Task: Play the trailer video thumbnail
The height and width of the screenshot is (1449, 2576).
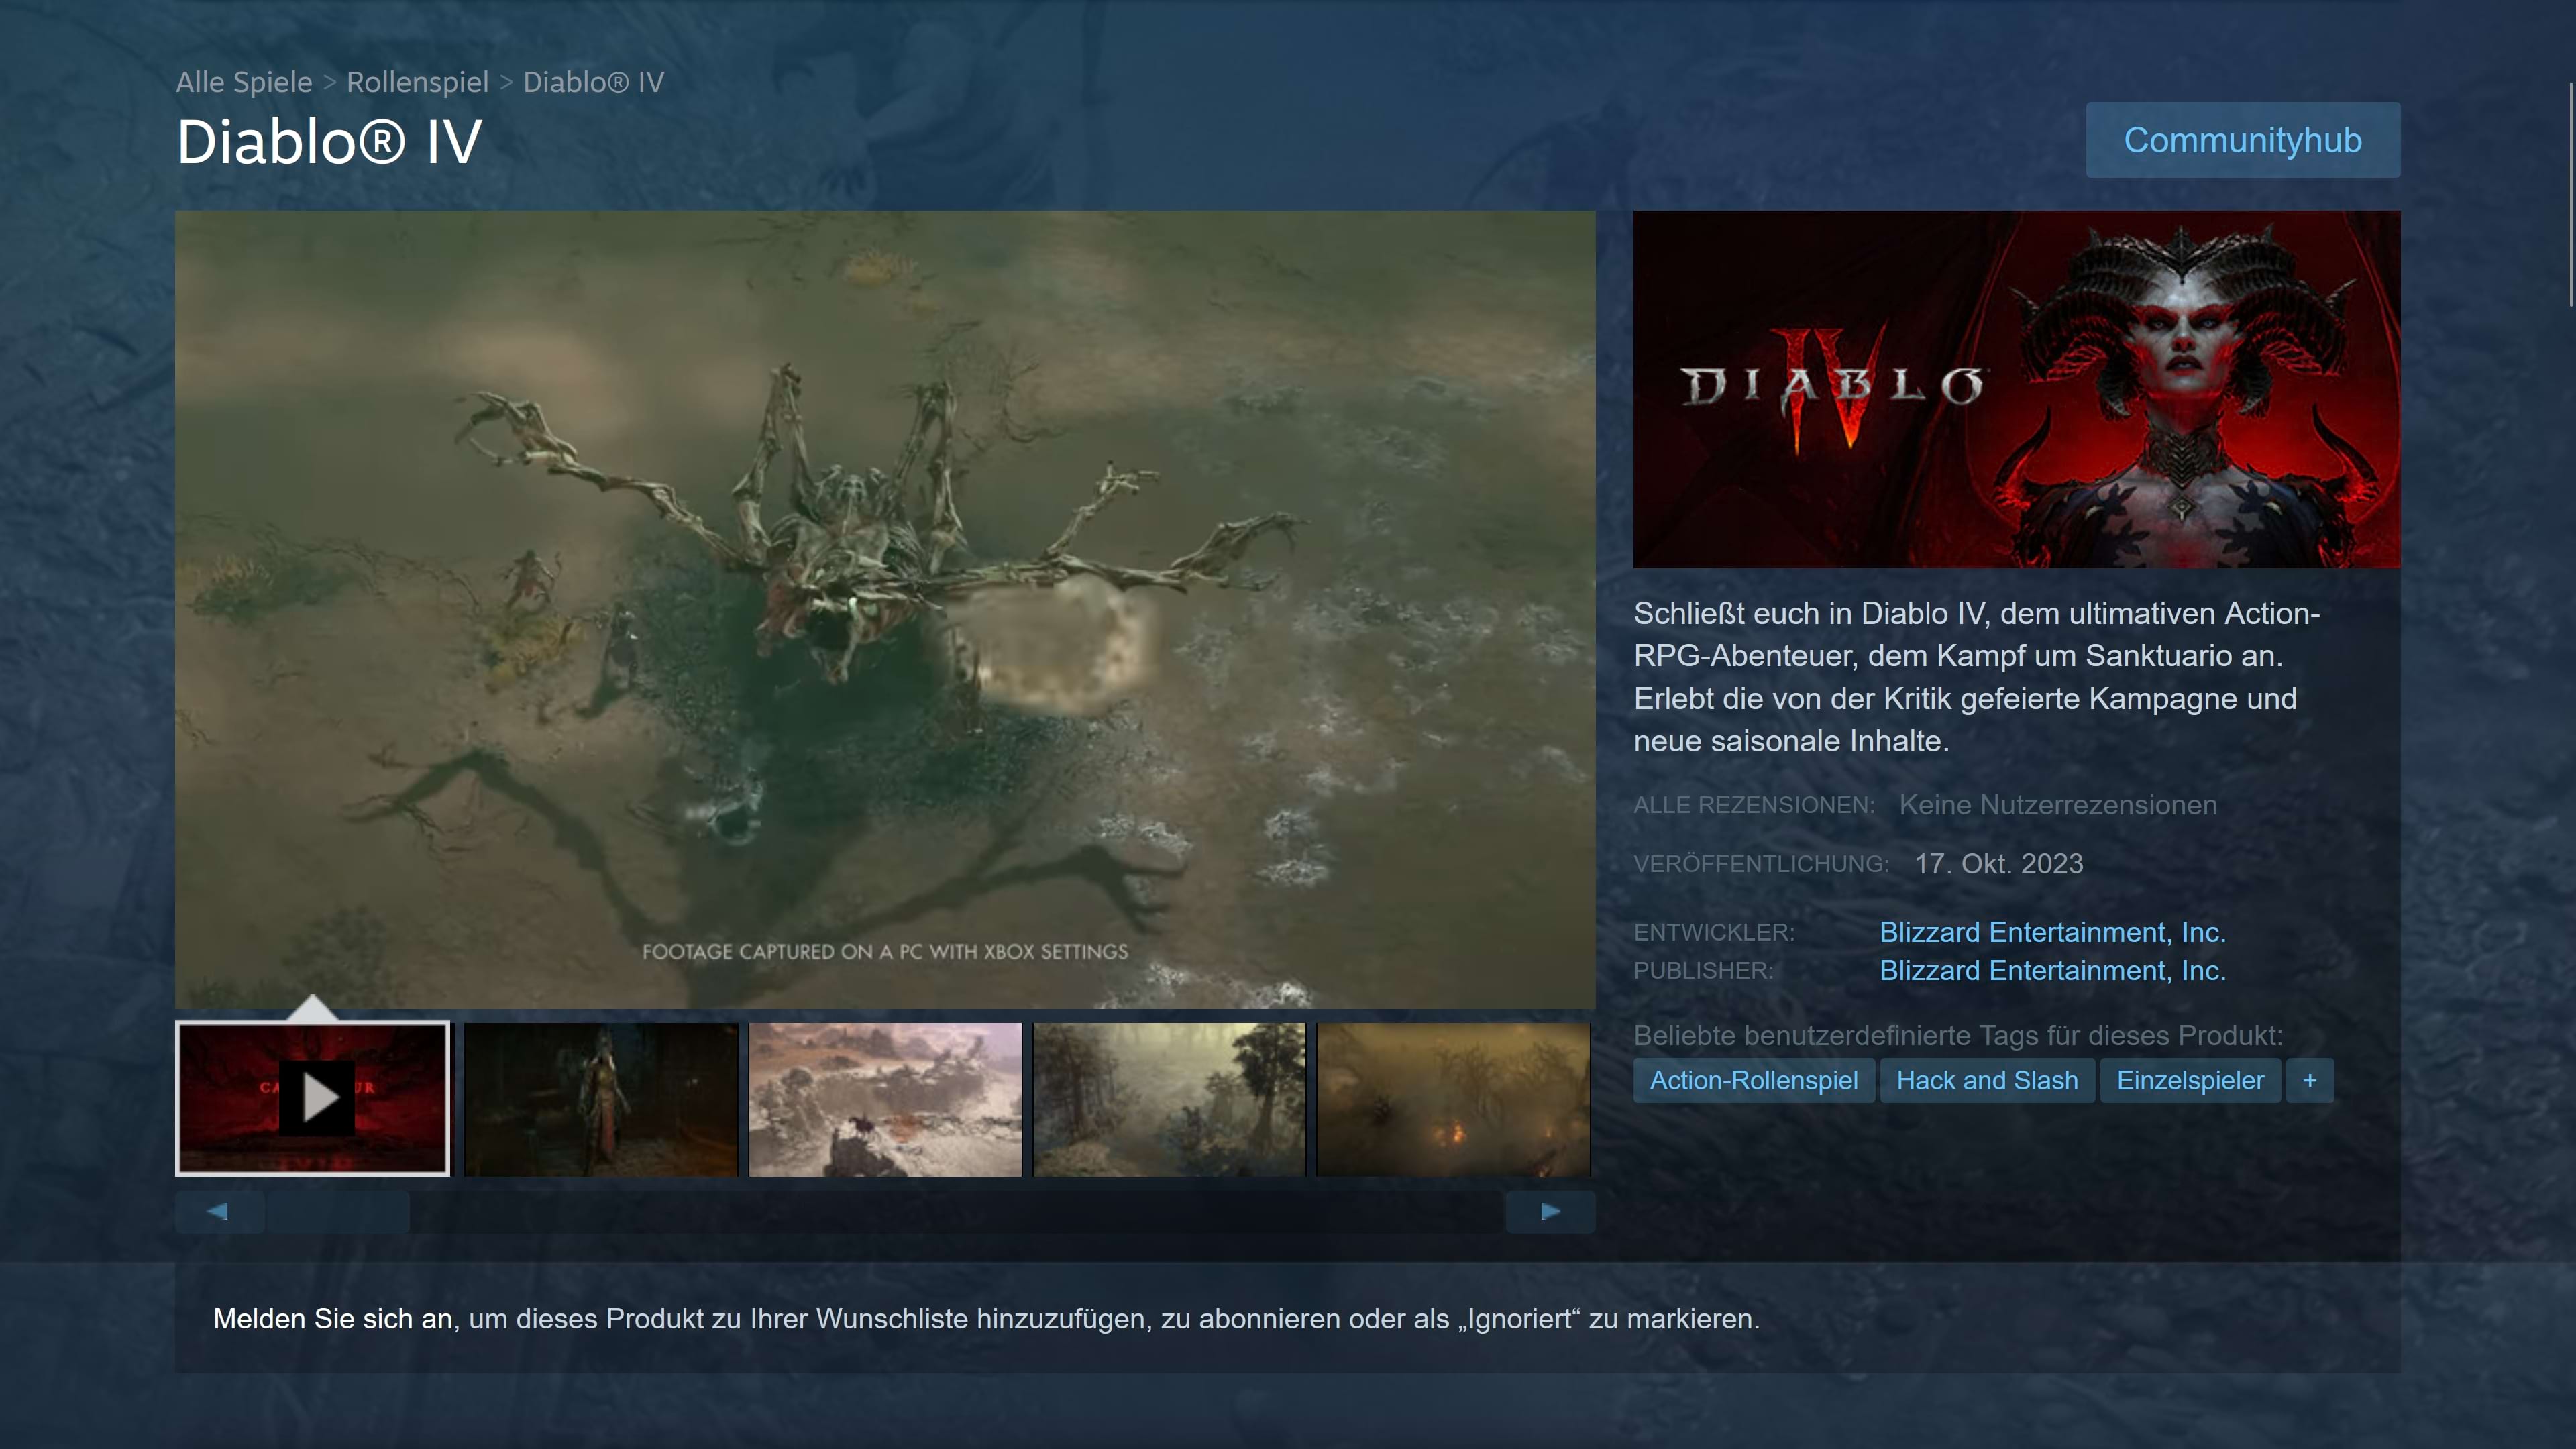Action: click(x=313, y=1098)
